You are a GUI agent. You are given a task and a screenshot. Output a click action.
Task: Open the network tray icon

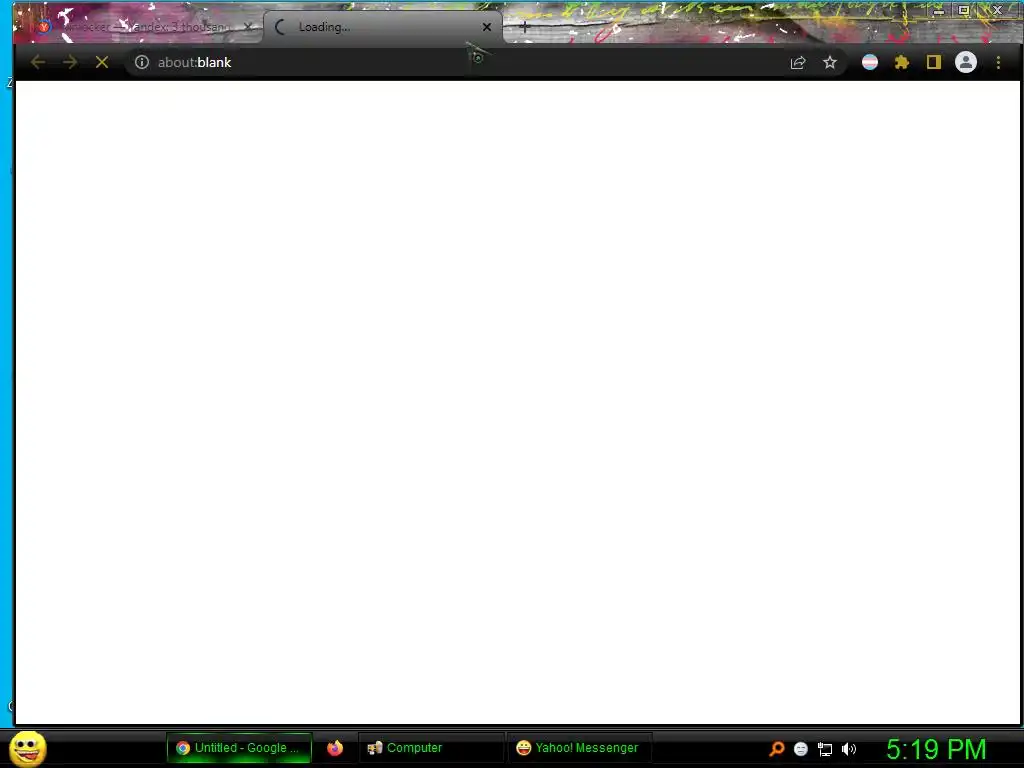(825, 749)
